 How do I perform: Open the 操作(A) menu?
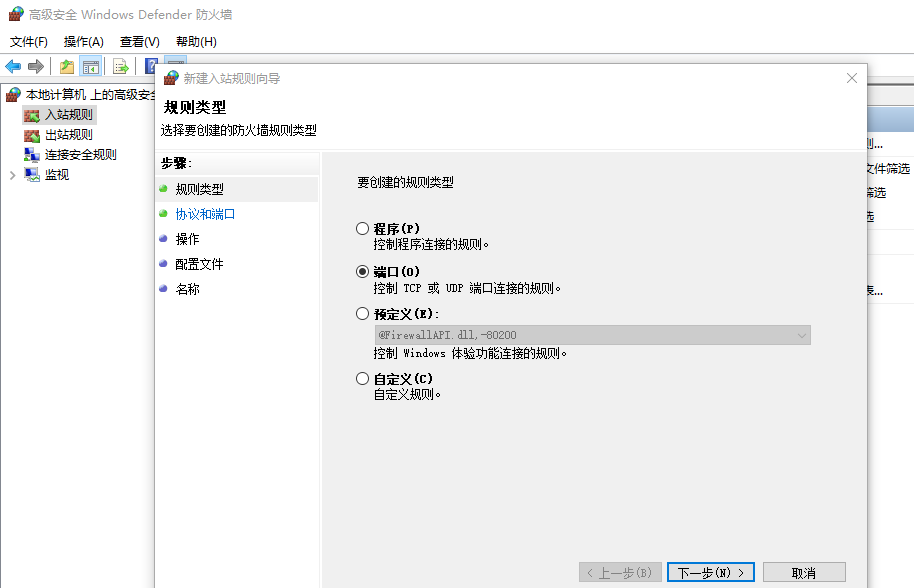(x=83, y=41)
